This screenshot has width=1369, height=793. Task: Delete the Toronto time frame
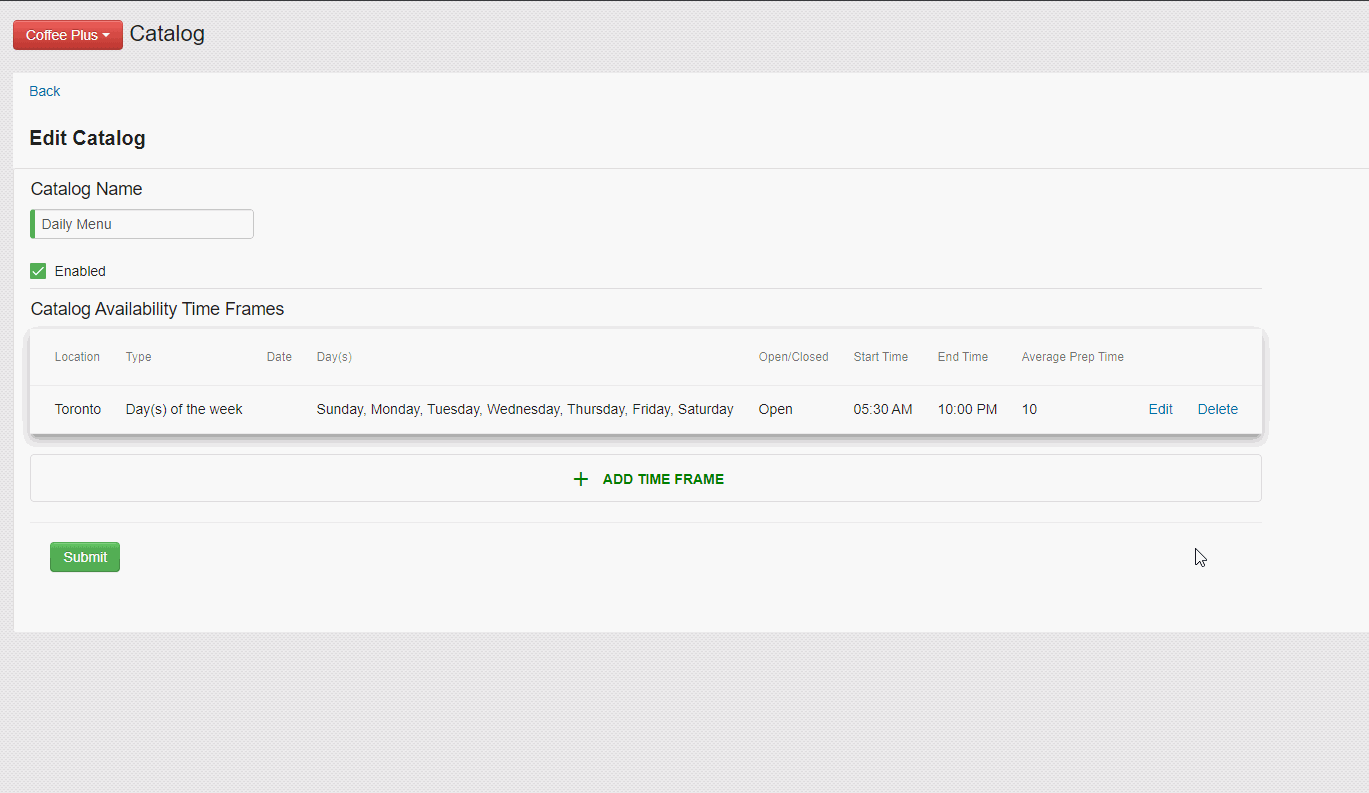(x=1217, y=409)
